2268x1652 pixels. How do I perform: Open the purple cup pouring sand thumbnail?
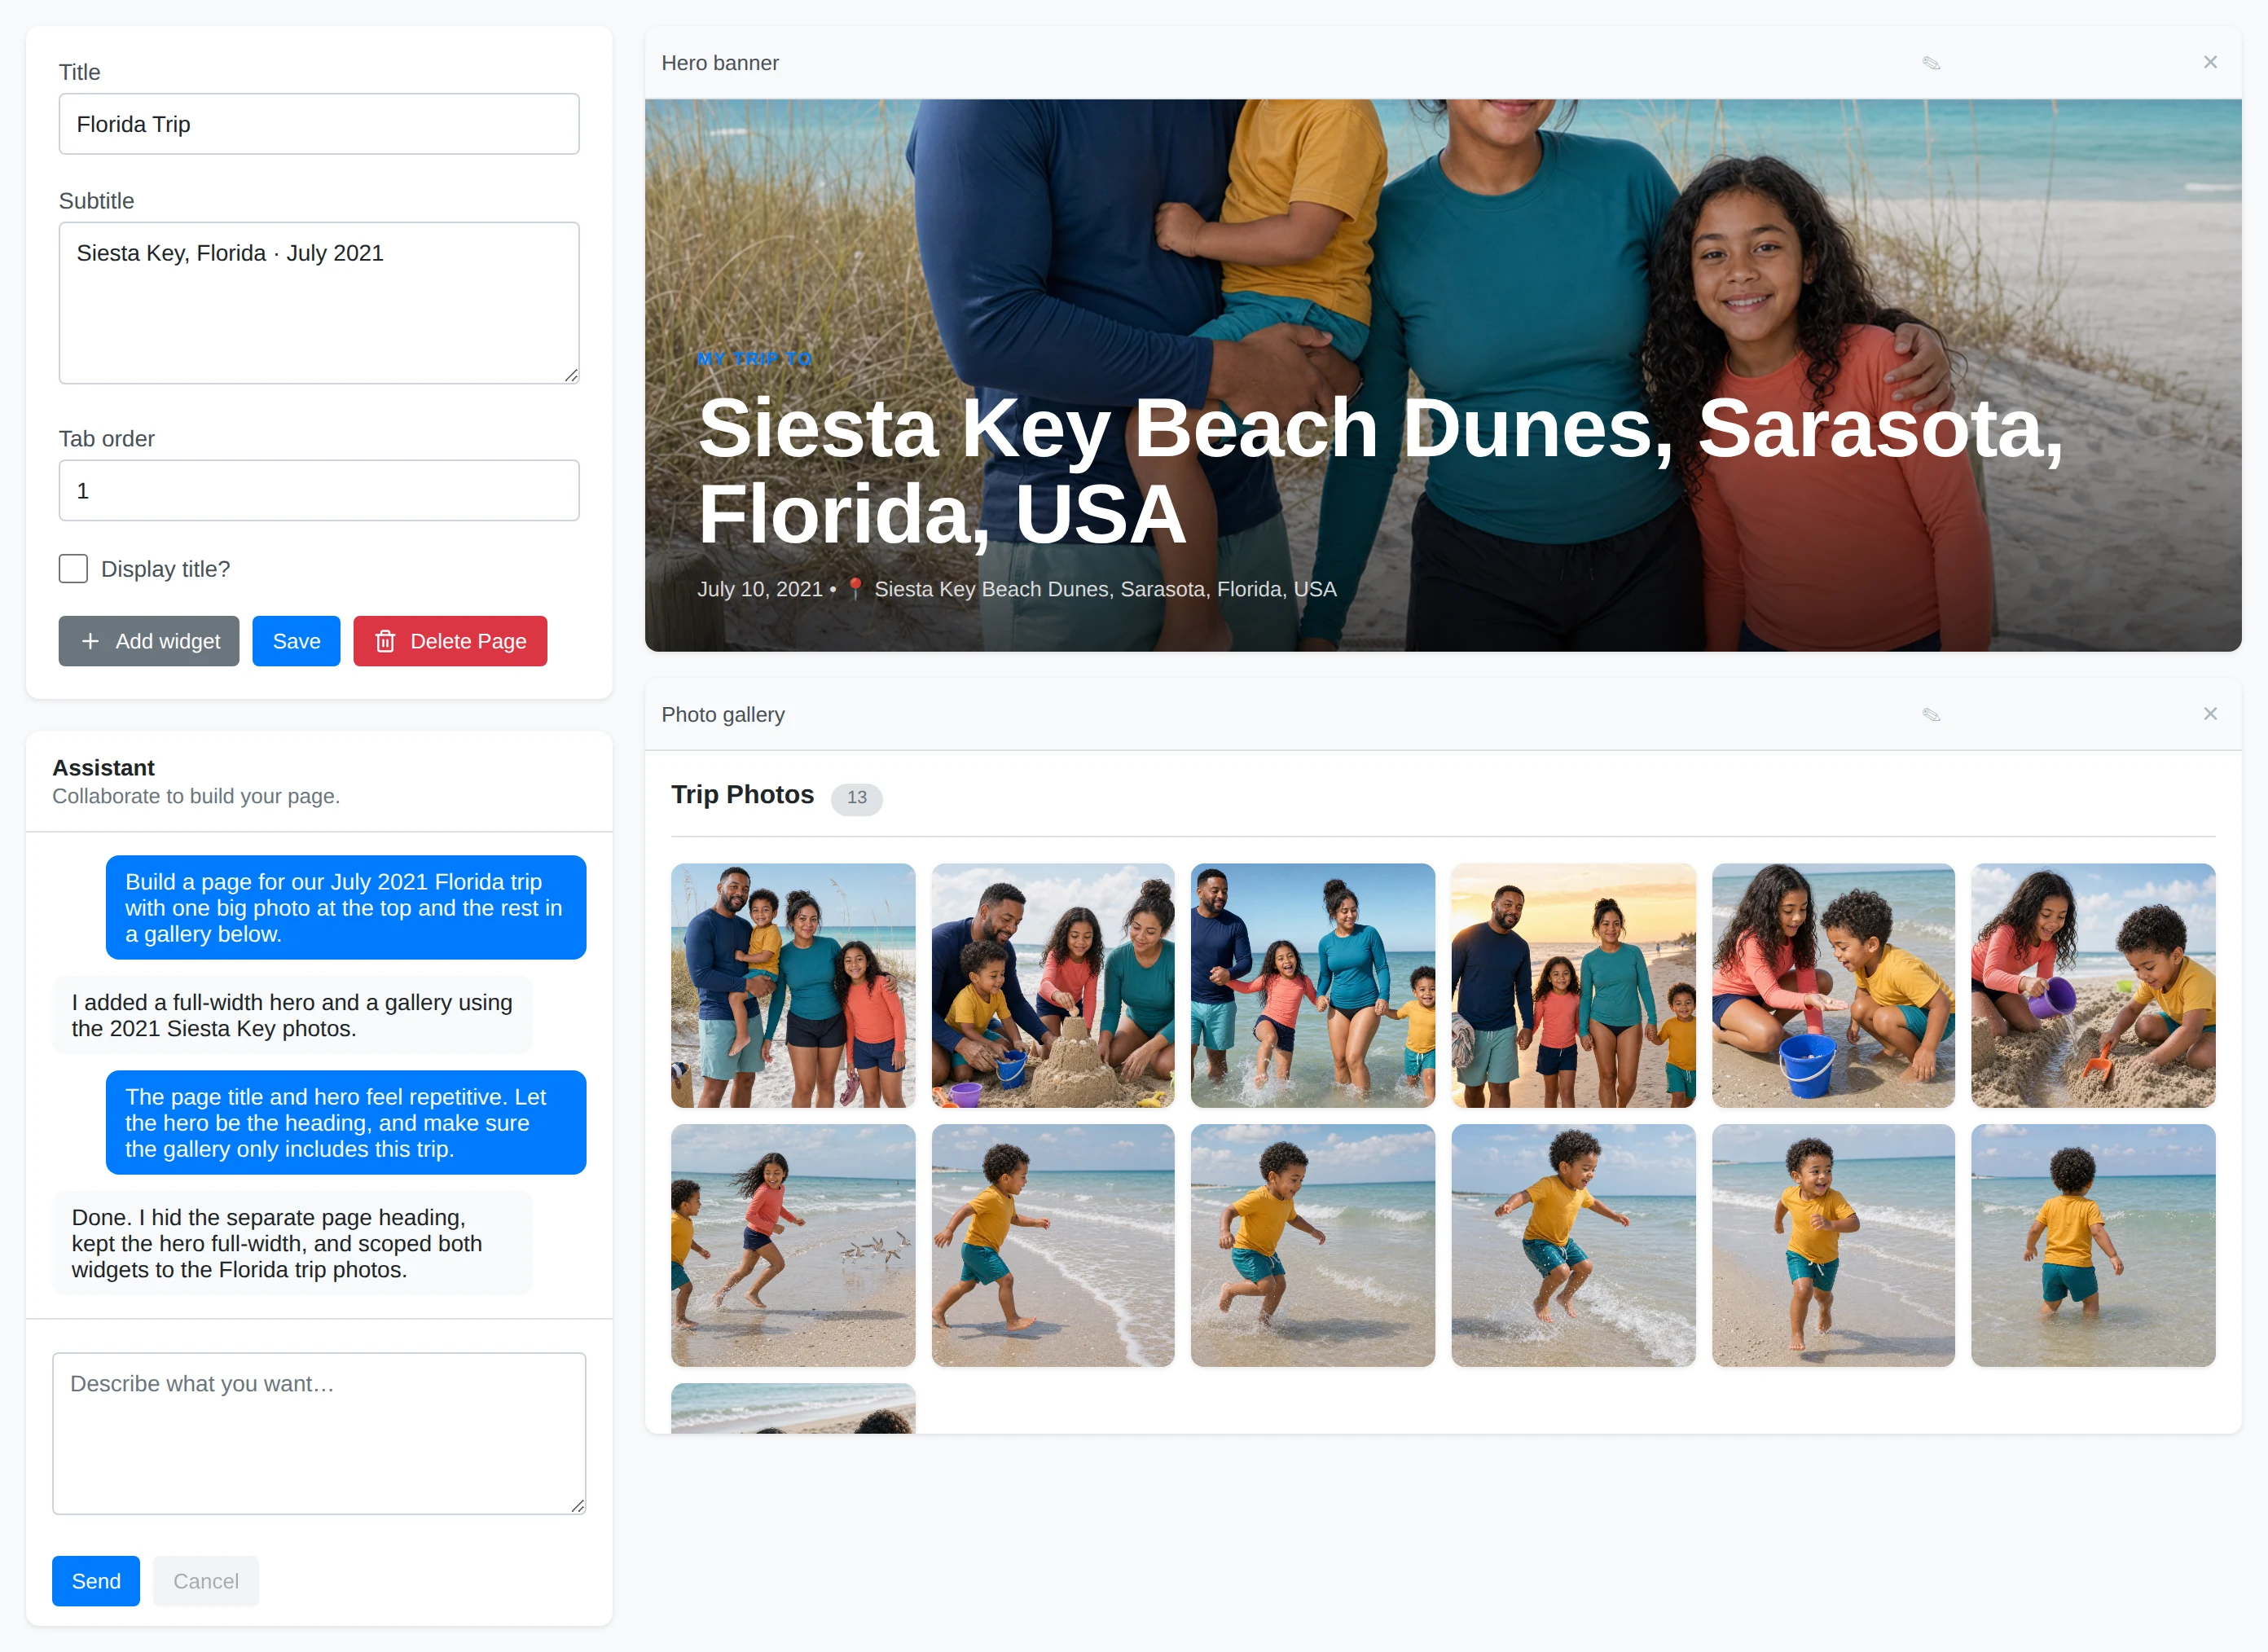(2093, 985)
